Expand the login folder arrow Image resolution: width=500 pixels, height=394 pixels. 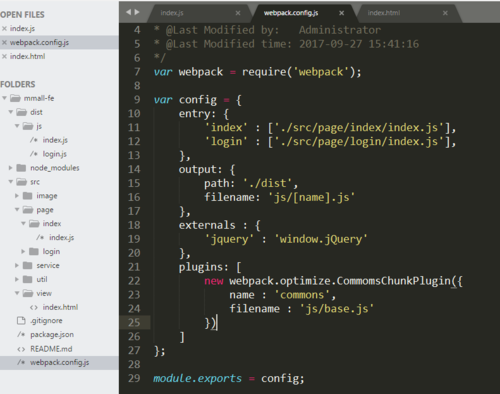(x=23, y=252)
